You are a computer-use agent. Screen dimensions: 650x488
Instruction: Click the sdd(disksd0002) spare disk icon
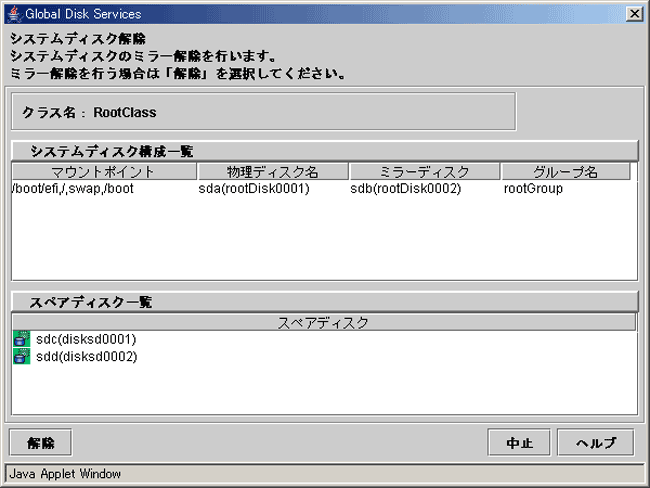point(22,356)
